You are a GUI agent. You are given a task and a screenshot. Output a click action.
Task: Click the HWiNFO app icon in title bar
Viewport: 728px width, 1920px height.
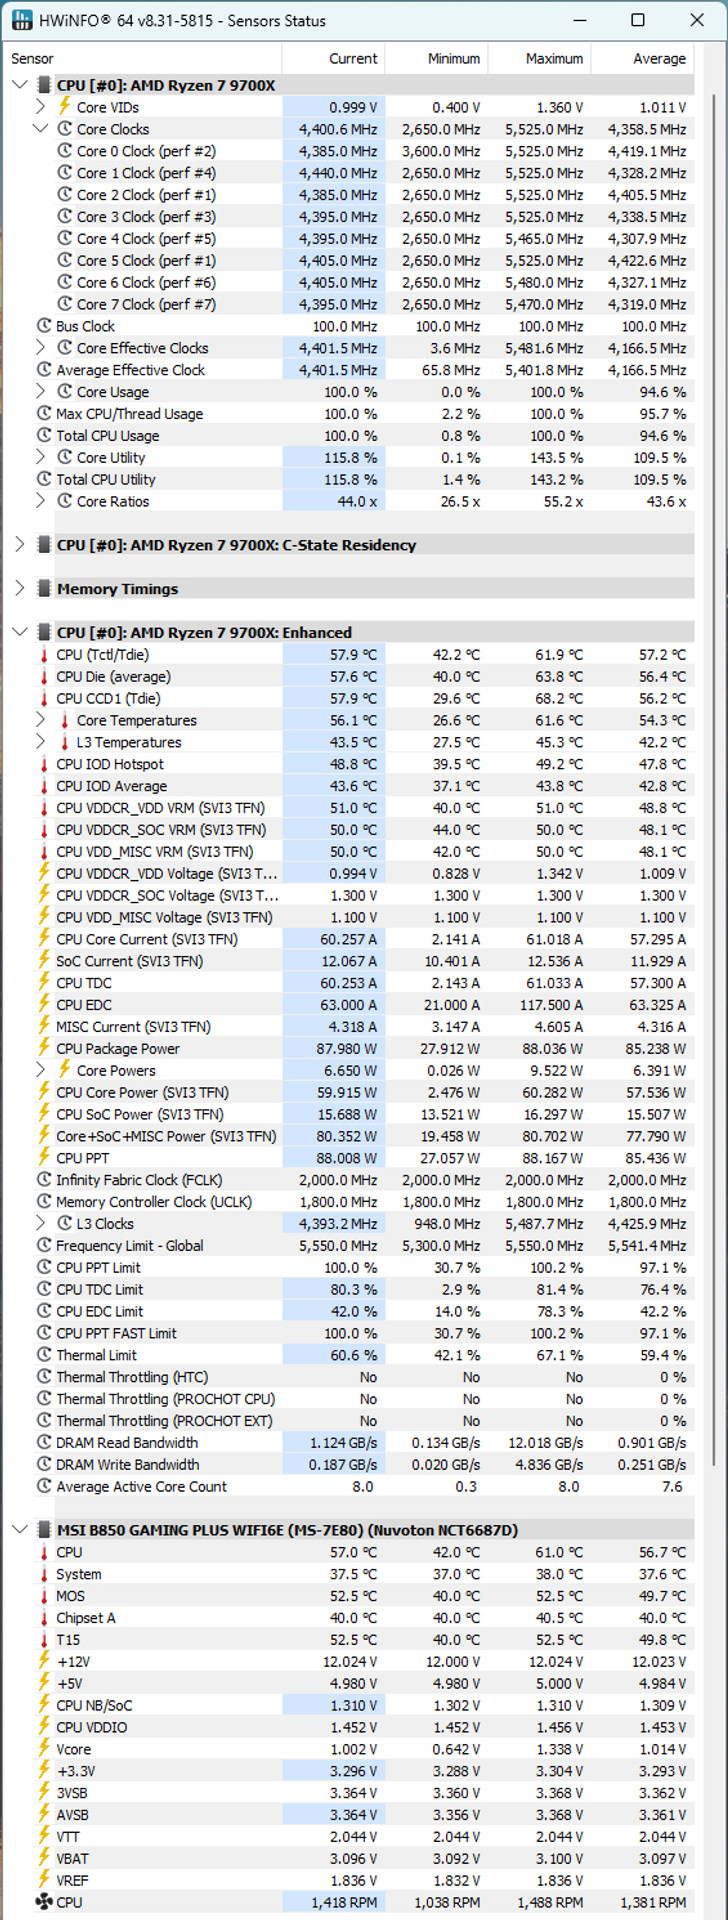[21, 20]
